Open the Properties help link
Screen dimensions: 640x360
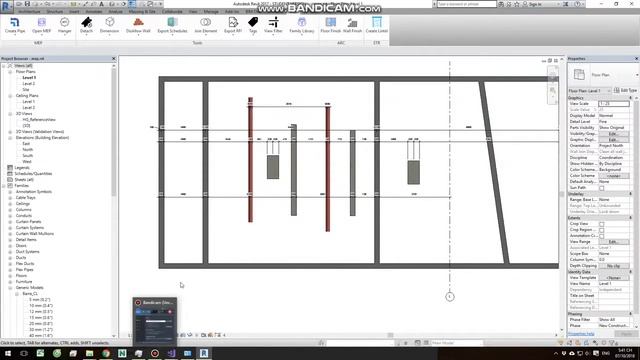coord(581,334)
